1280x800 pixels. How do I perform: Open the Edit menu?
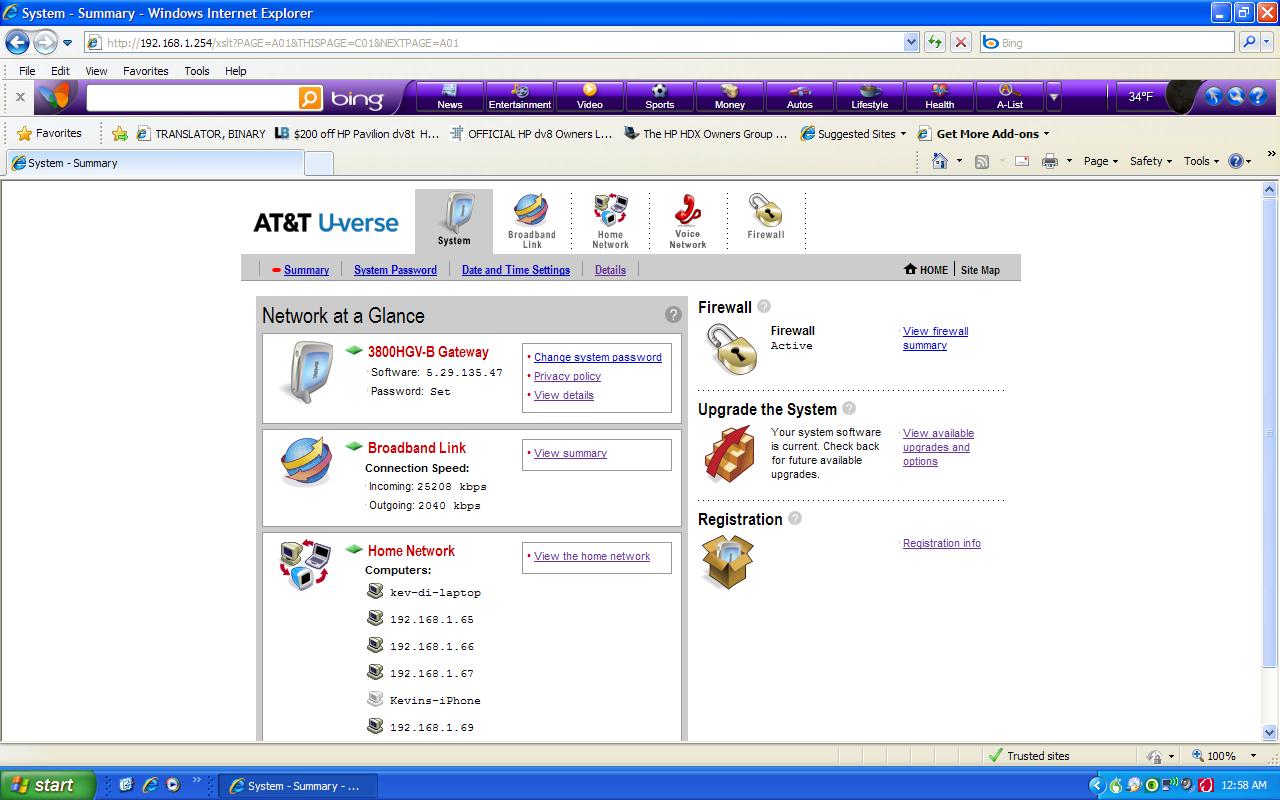click(x=60, y=71)
